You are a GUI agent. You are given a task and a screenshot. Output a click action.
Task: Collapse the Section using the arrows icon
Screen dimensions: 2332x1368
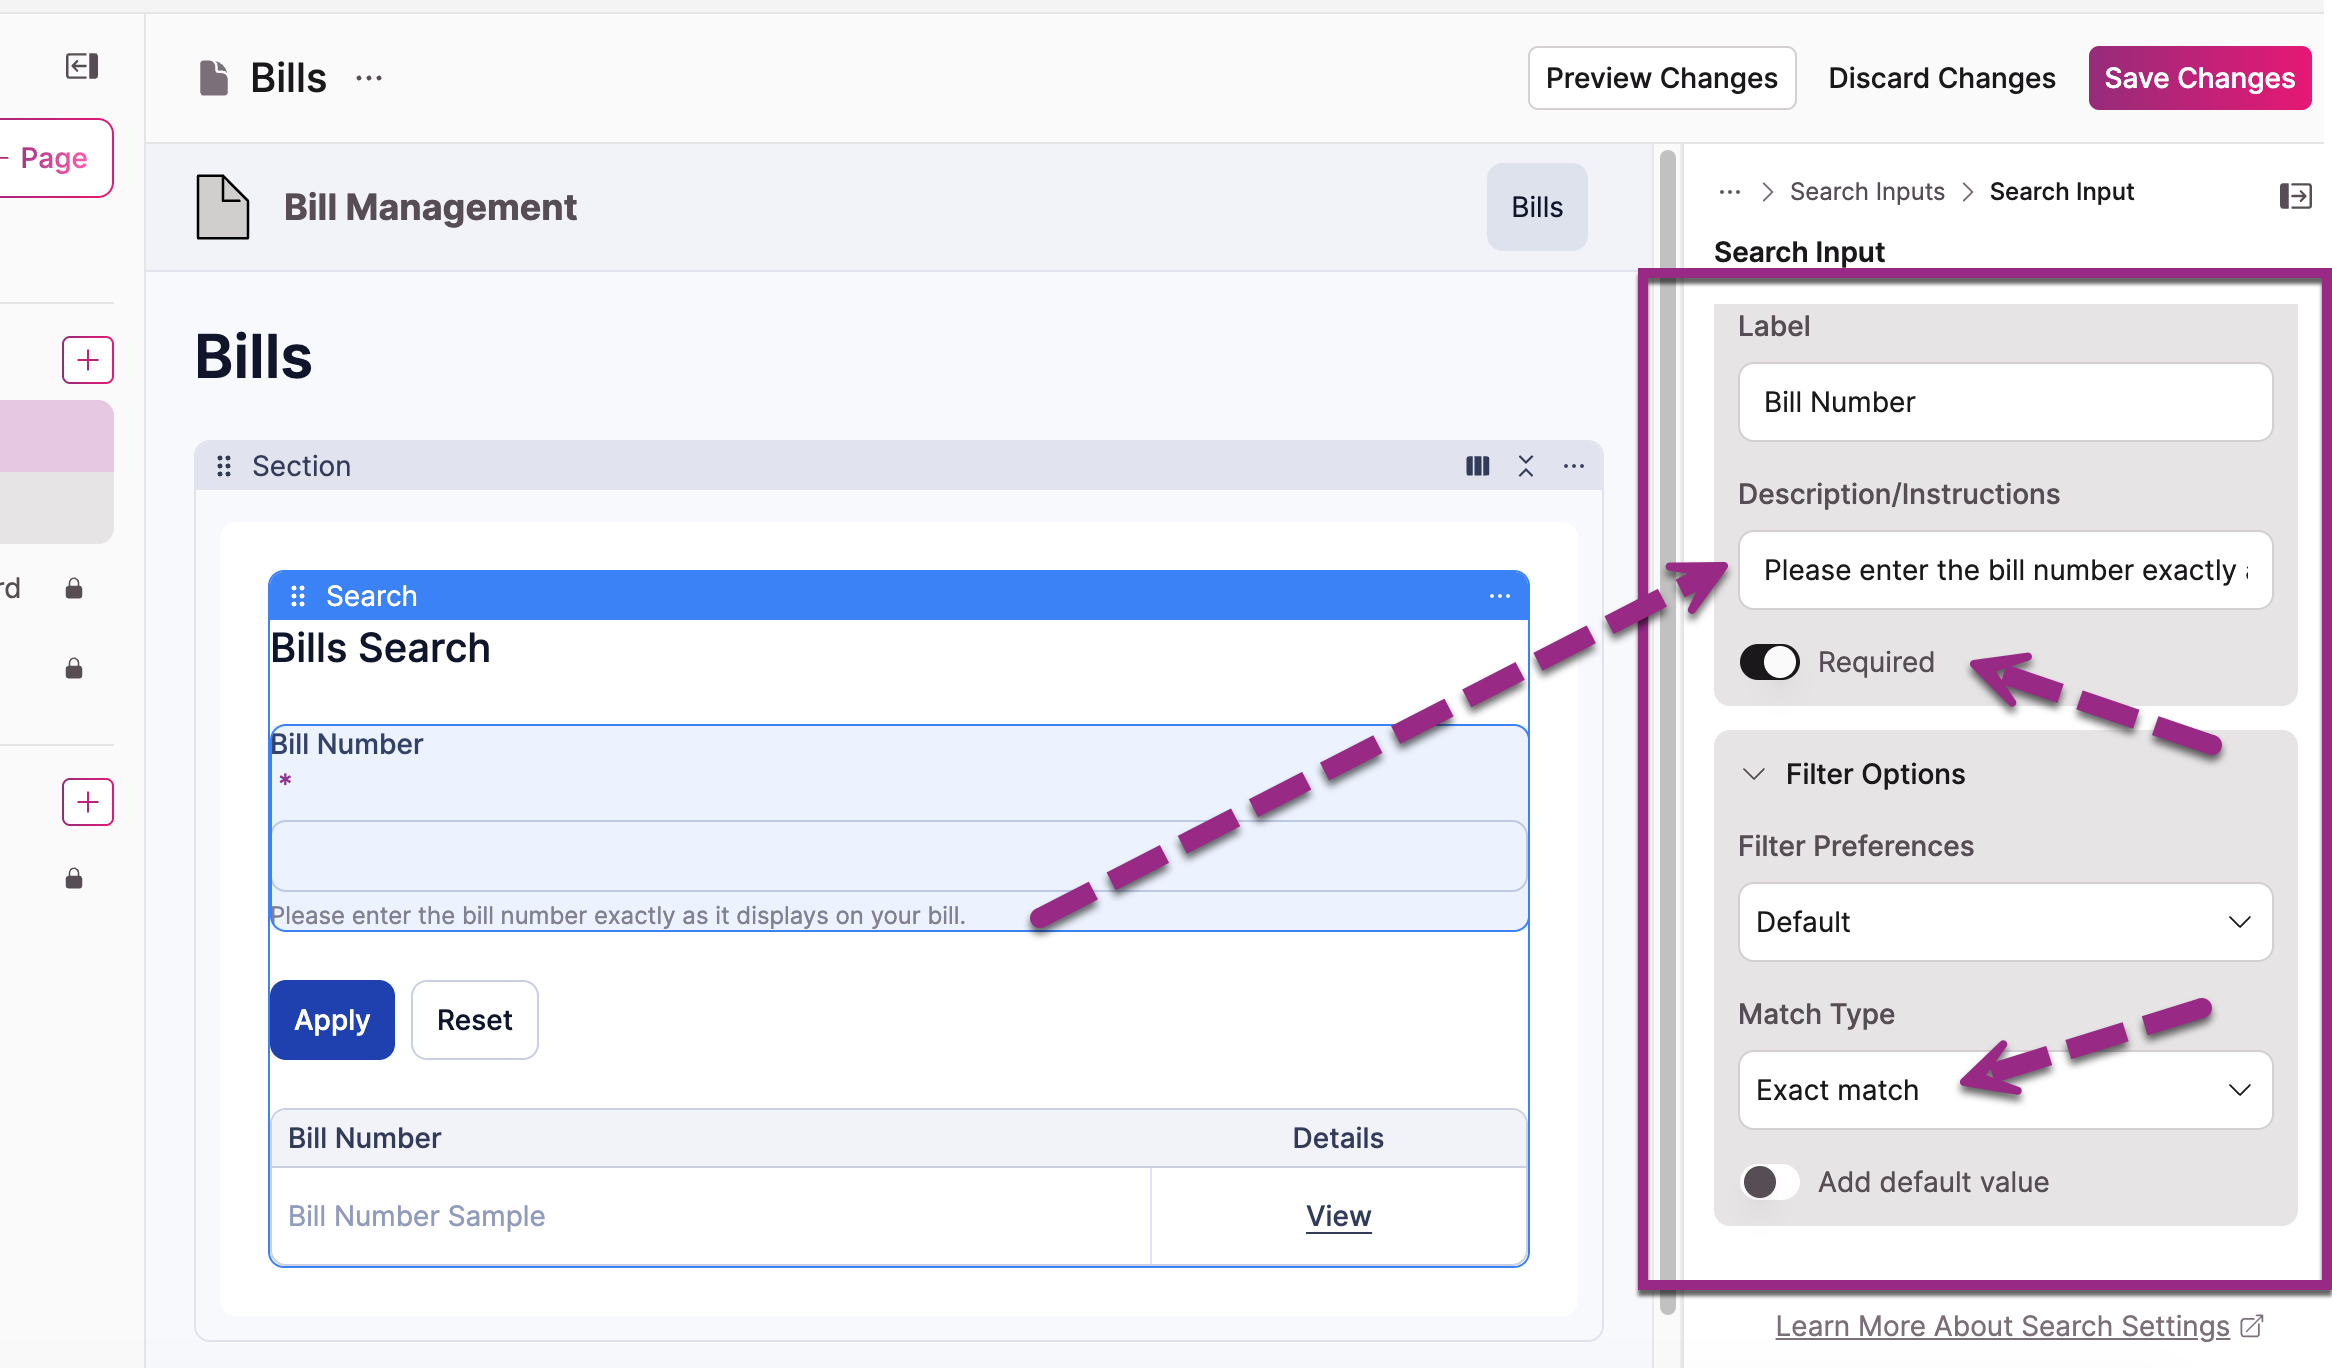[1526, 466]
